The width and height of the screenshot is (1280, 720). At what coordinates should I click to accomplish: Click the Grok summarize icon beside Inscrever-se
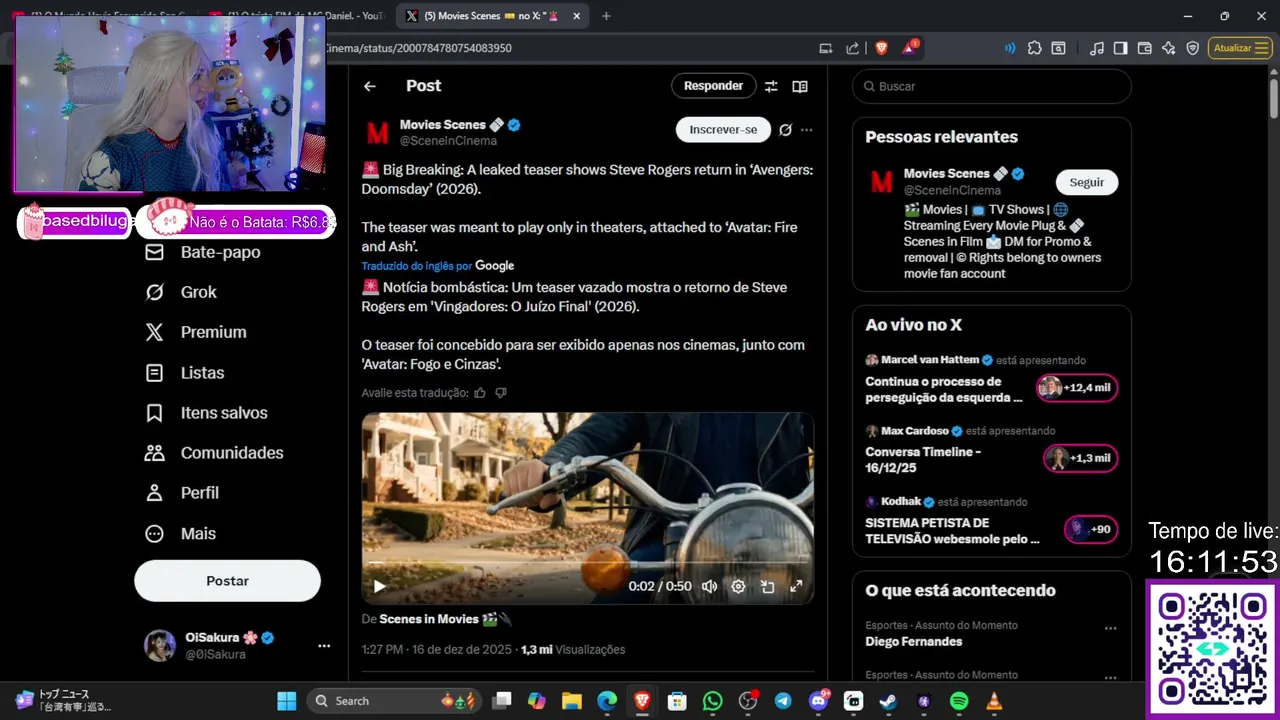click(x=786, y=130)
